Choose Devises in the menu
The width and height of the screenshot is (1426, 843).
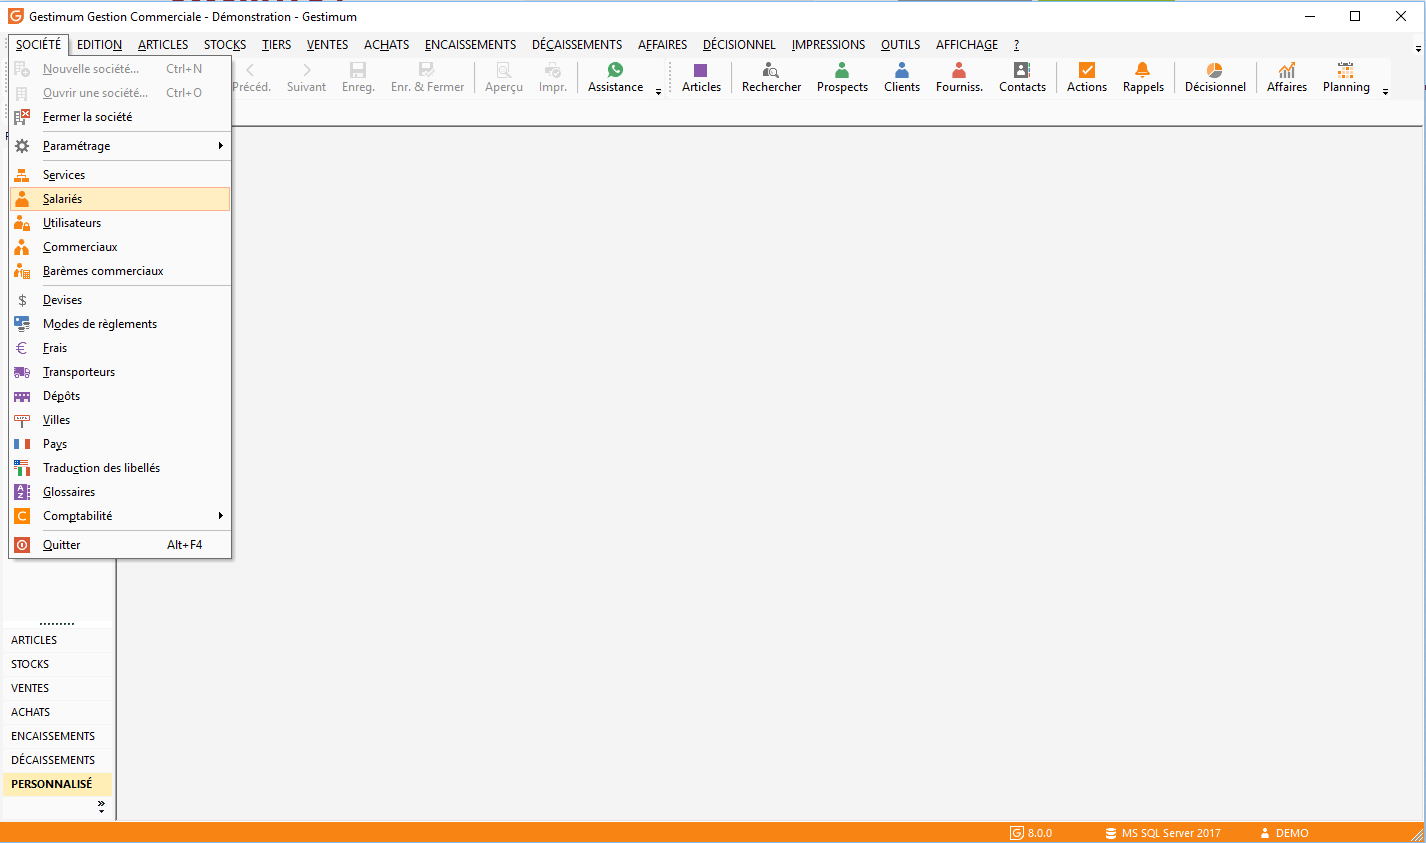(x=120, y=300)
